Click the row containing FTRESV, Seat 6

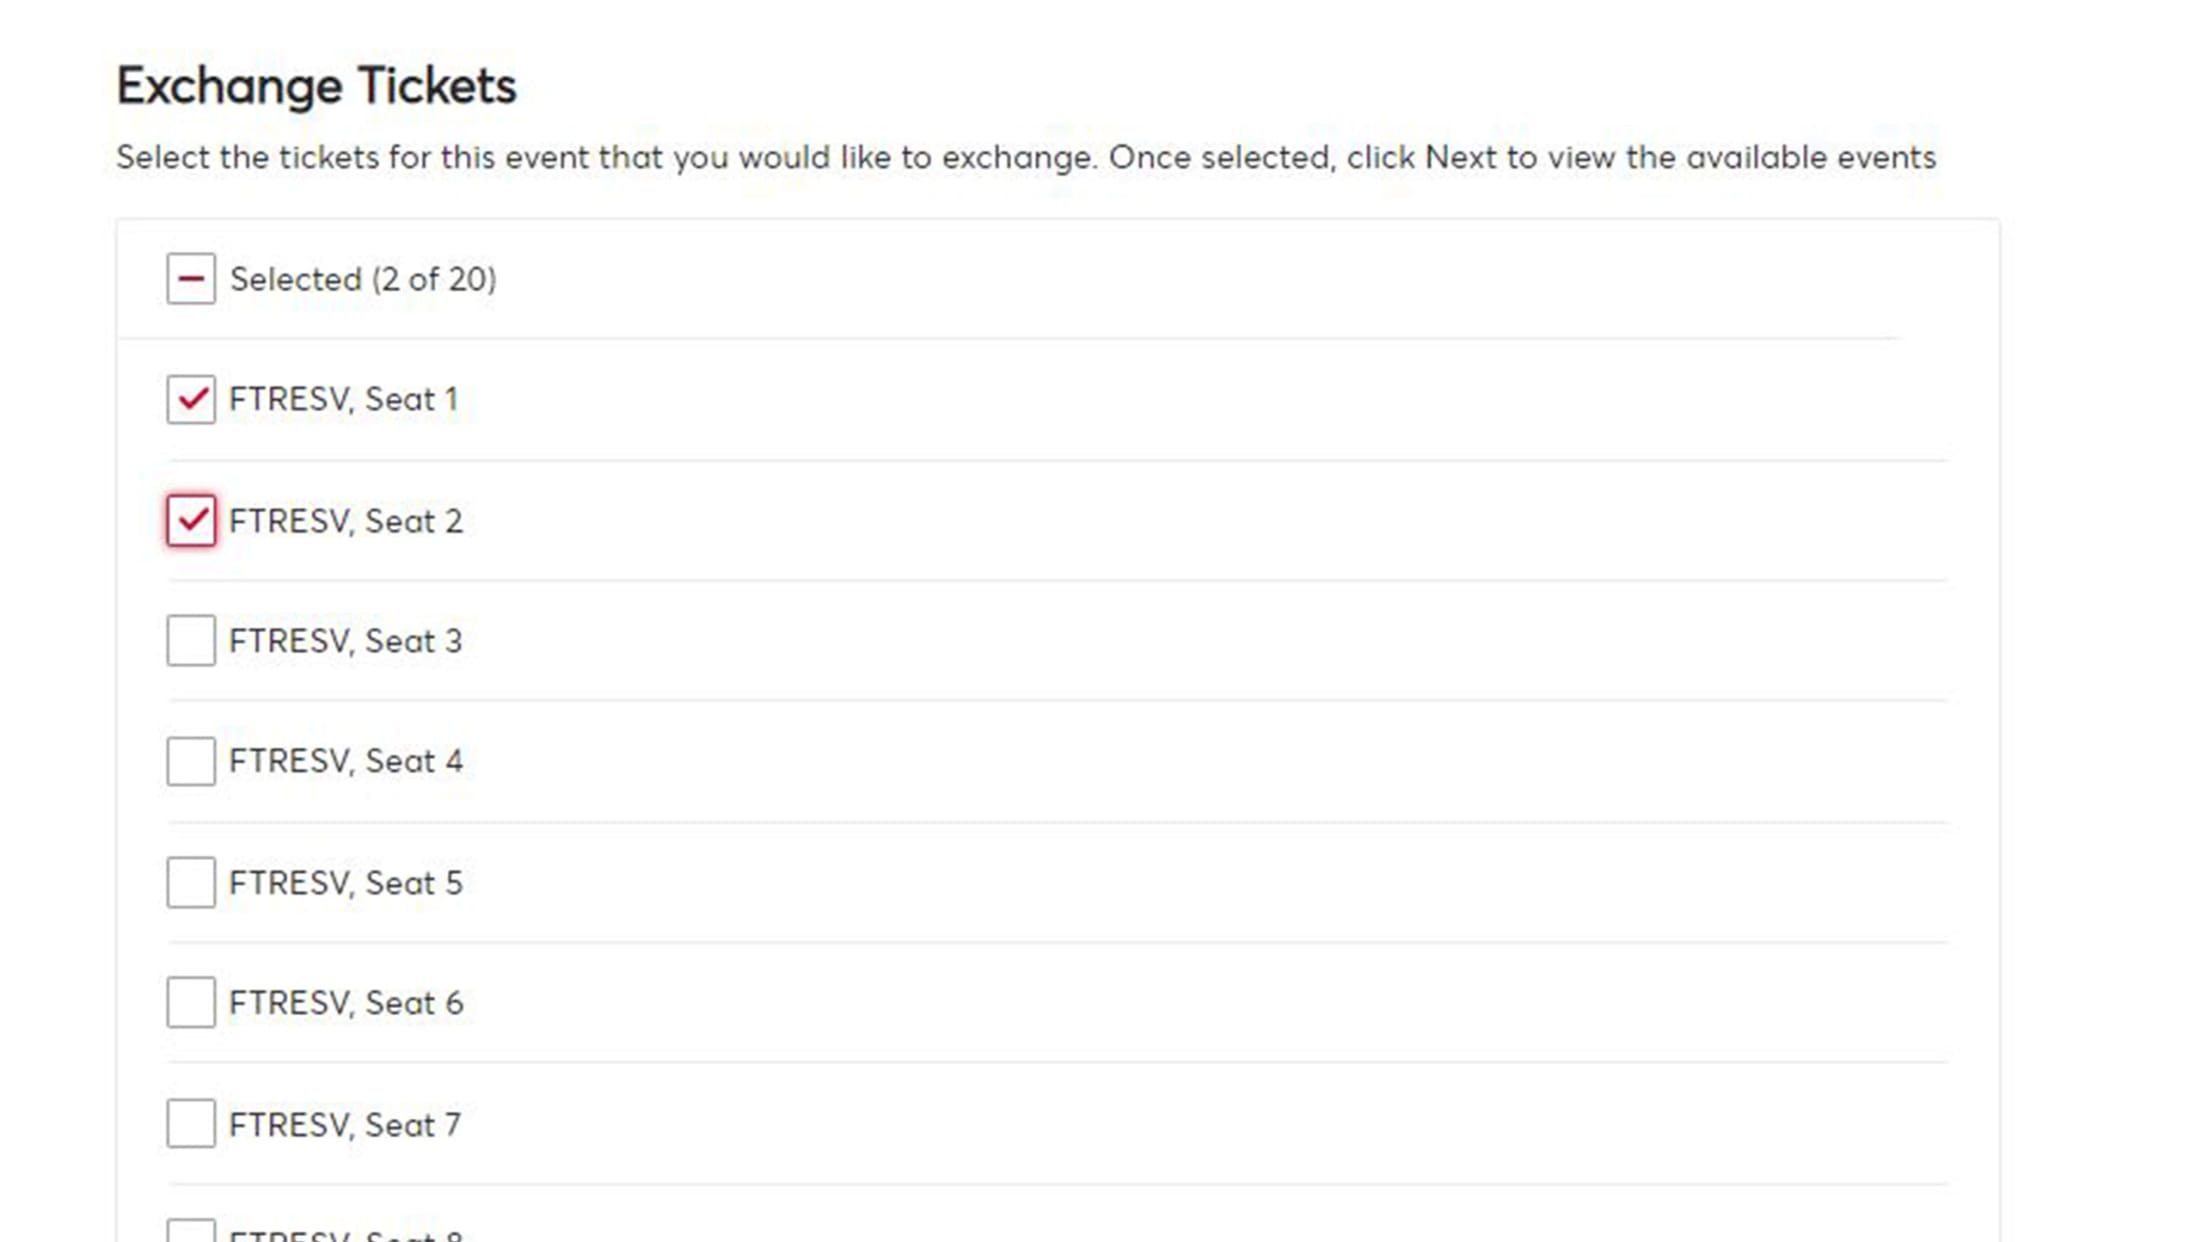point(1000,1003)
